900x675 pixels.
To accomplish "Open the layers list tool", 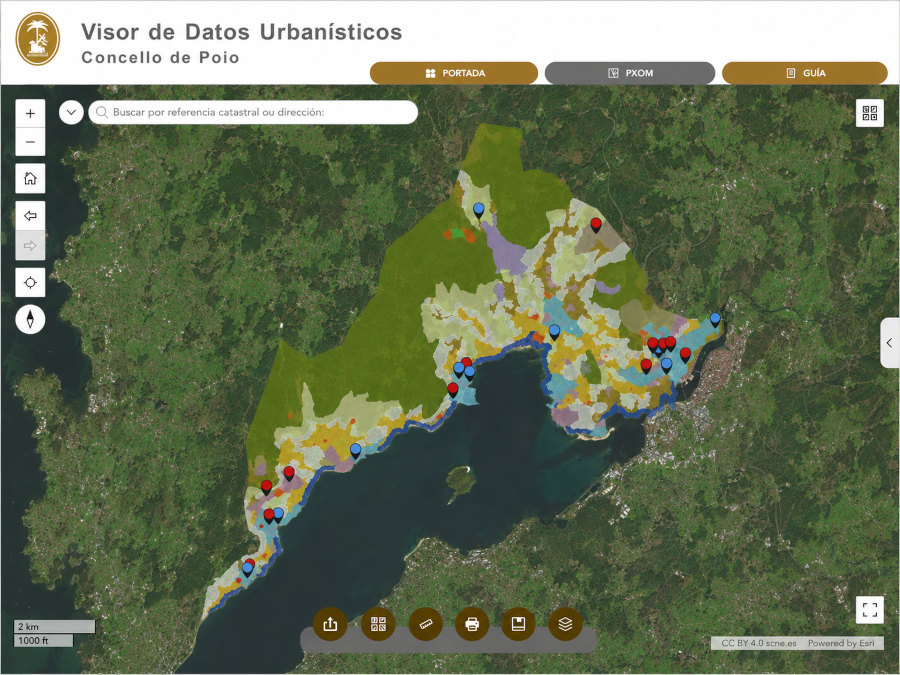I will click(565, 623).
